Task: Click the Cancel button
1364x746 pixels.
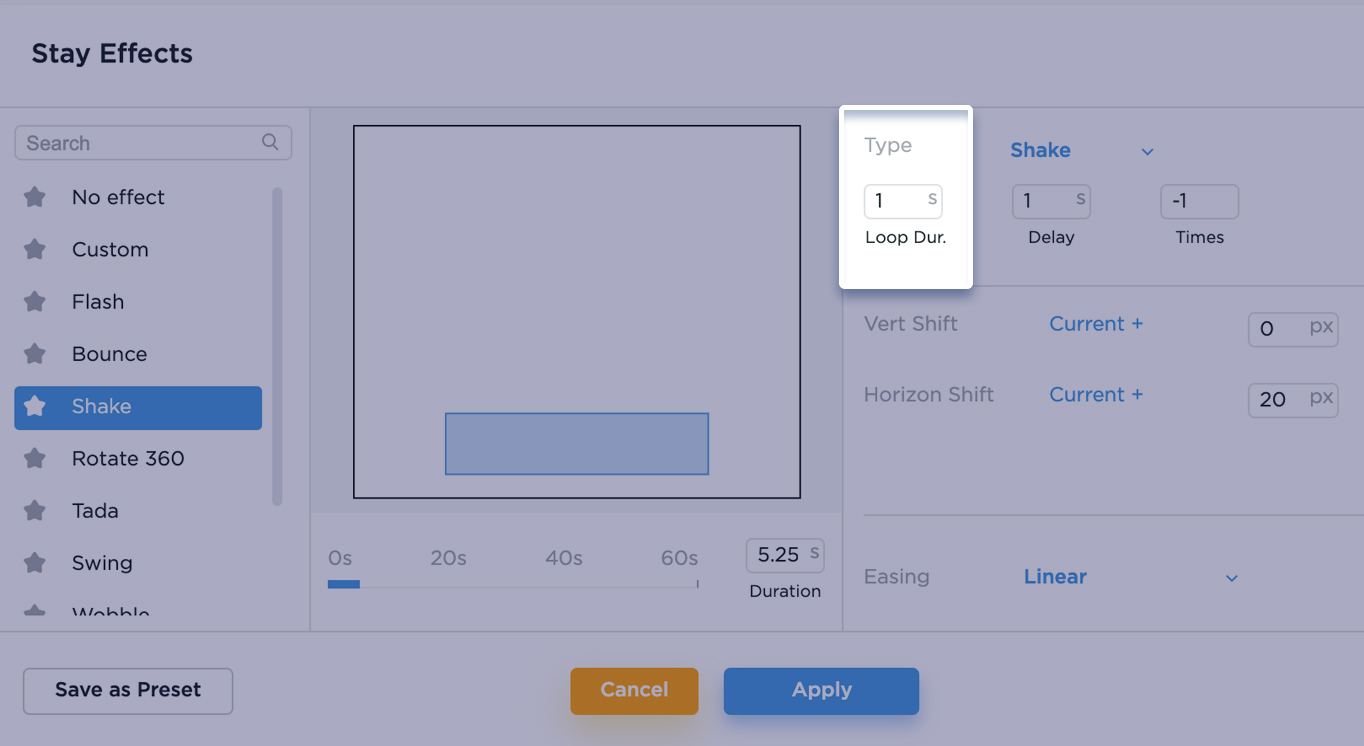Action: tap(634, 690)
